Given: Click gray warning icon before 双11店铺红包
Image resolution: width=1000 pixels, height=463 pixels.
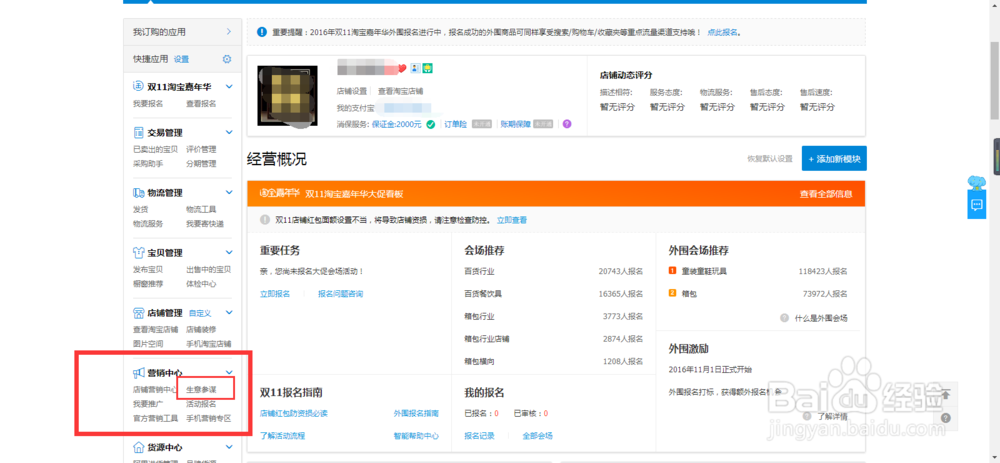Looking at the screenshot, I should pyautogui.click(x=265, y=220).
